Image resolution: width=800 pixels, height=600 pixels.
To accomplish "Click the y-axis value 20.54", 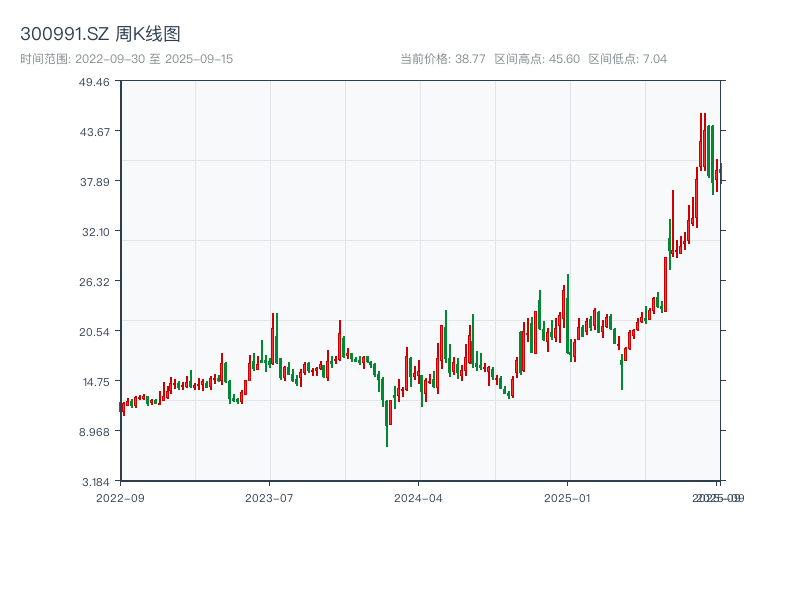I will pyautogui.click(x=94, y=332).
